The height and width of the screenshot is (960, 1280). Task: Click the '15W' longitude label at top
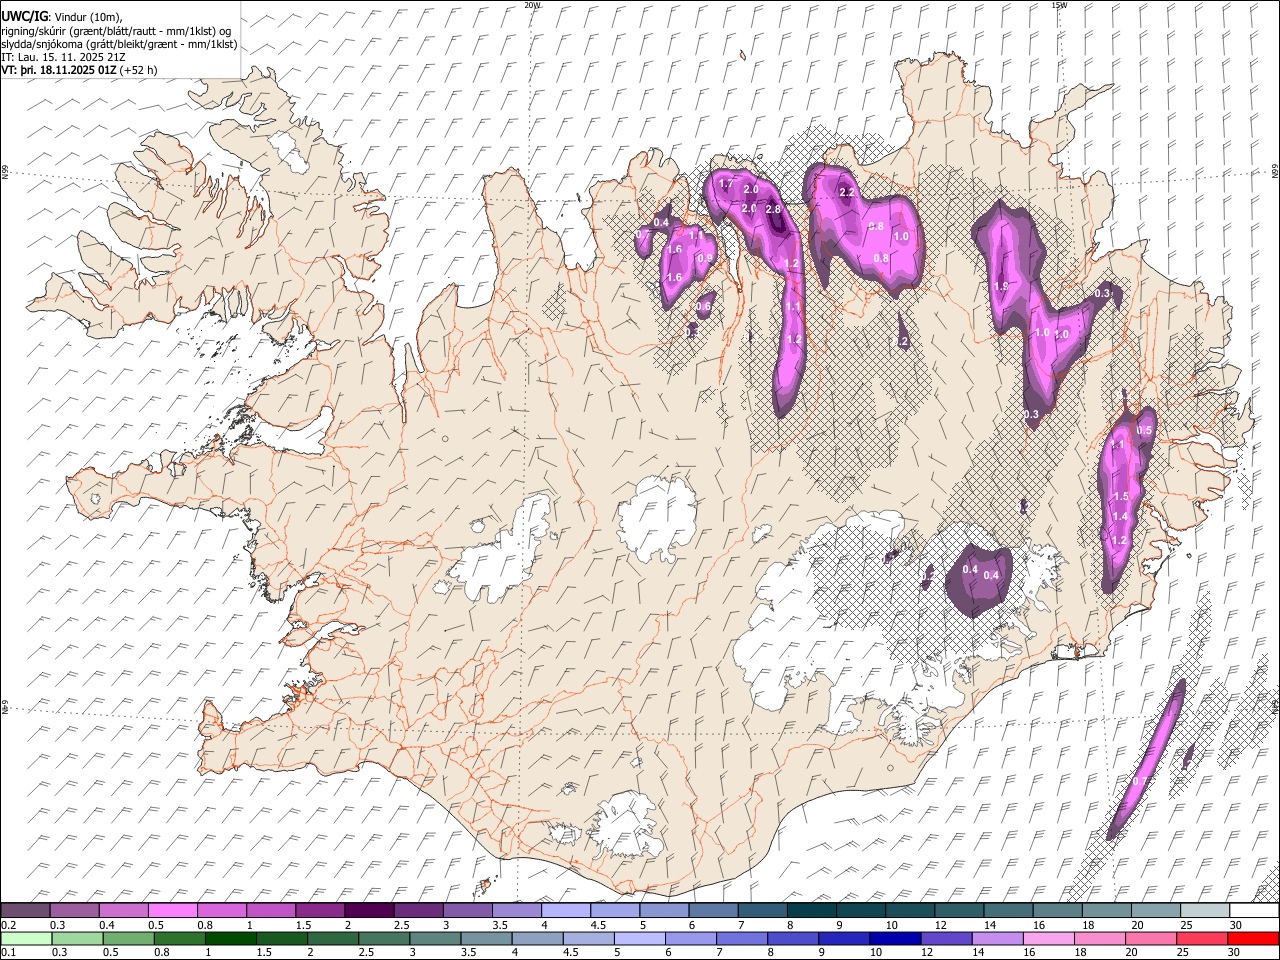(1060, 5)
